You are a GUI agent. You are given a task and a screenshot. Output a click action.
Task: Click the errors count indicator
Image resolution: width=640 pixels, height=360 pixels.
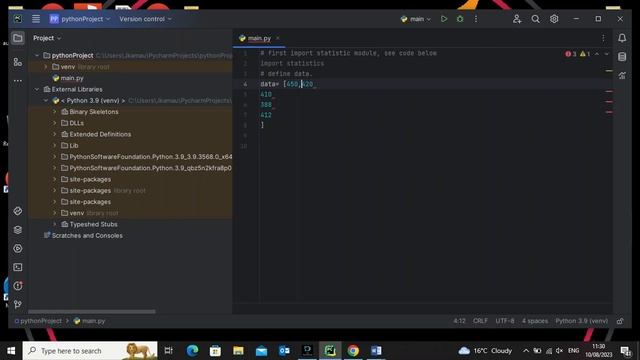point(571,54)
